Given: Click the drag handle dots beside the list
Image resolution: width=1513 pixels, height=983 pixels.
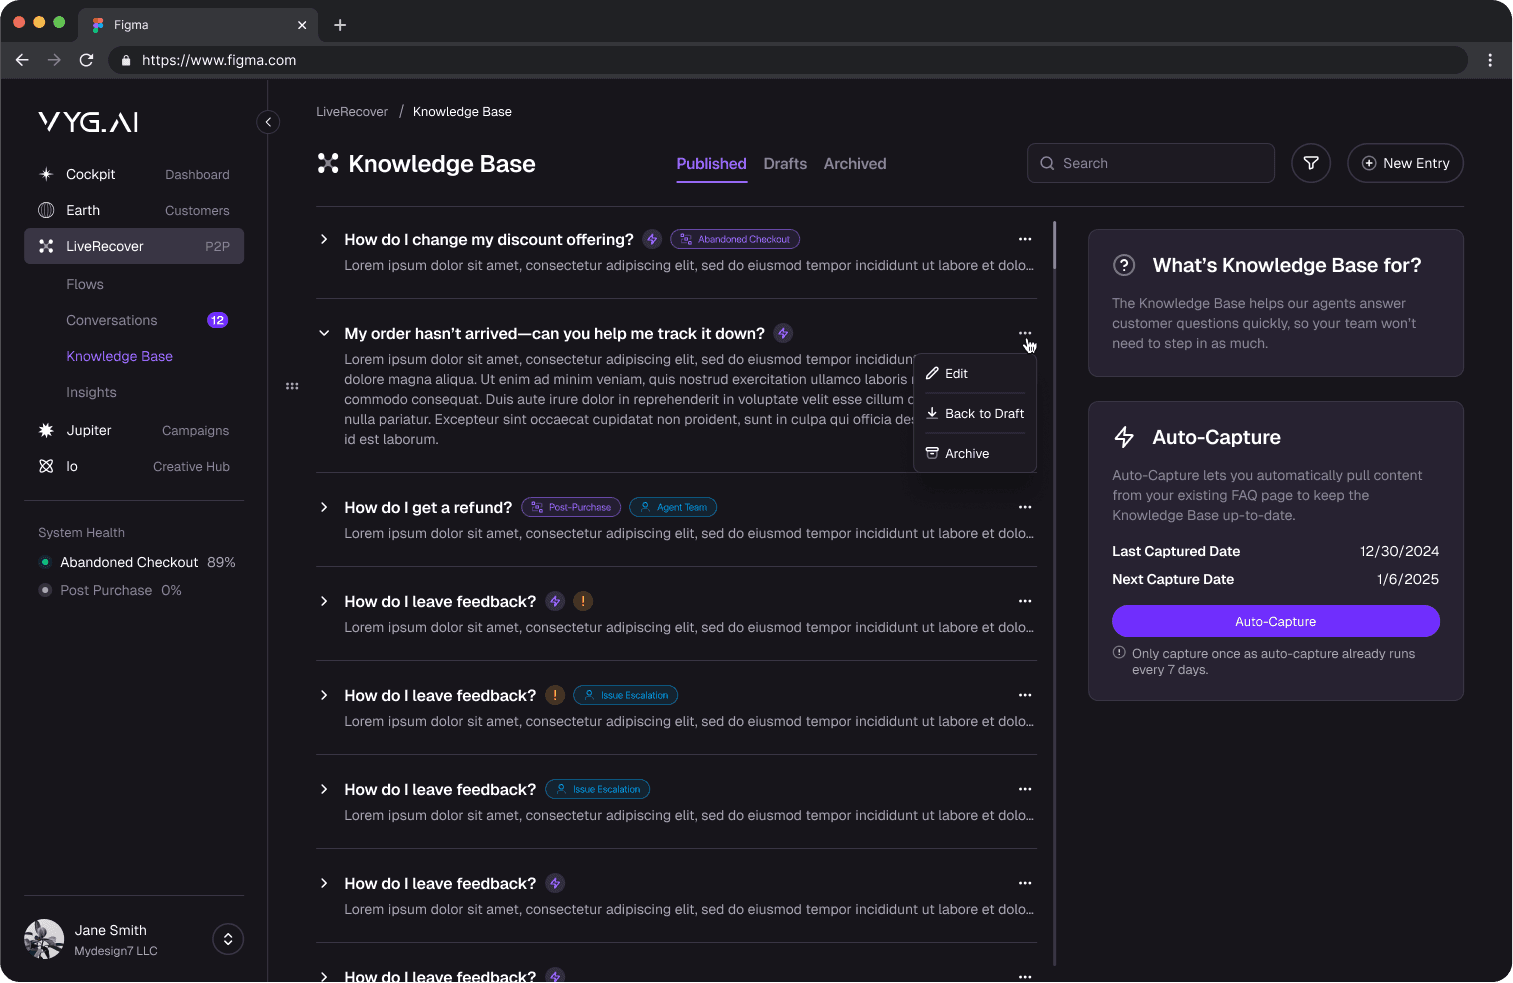Looking at the screenshot, I should click(x=292, y=386).
